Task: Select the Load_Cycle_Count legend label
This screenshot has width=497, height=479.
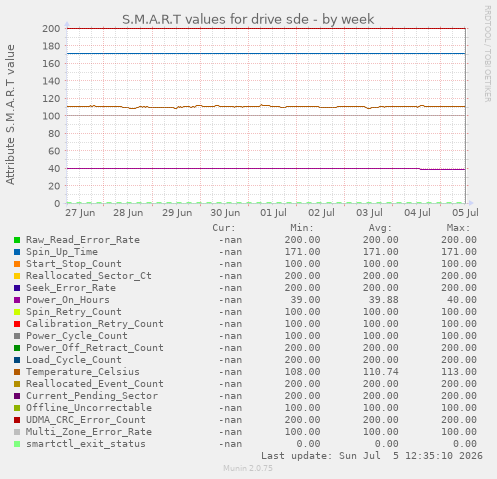Action: tap(74, 360)
